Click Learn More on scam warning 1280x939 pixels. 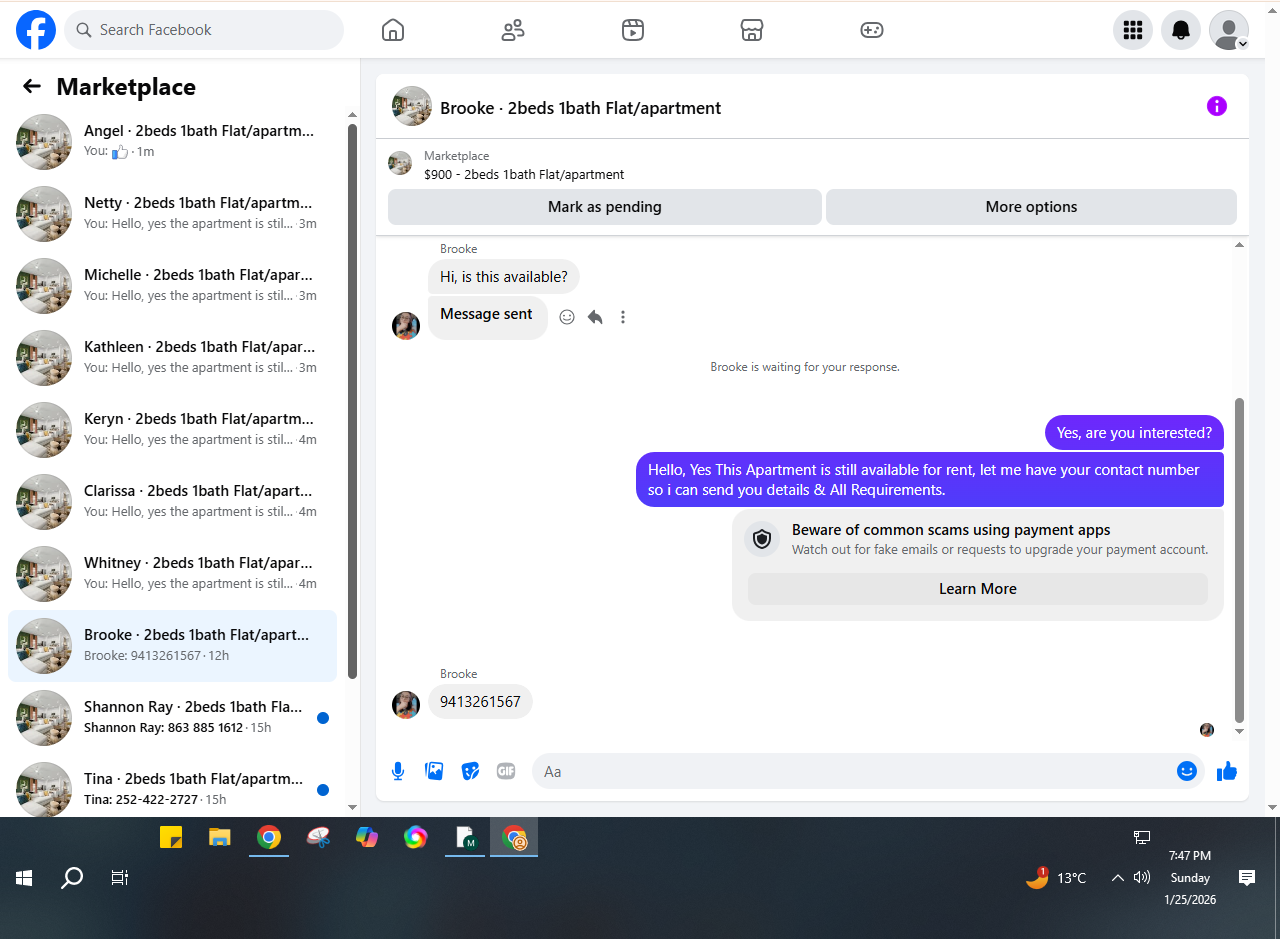[978, 589]
